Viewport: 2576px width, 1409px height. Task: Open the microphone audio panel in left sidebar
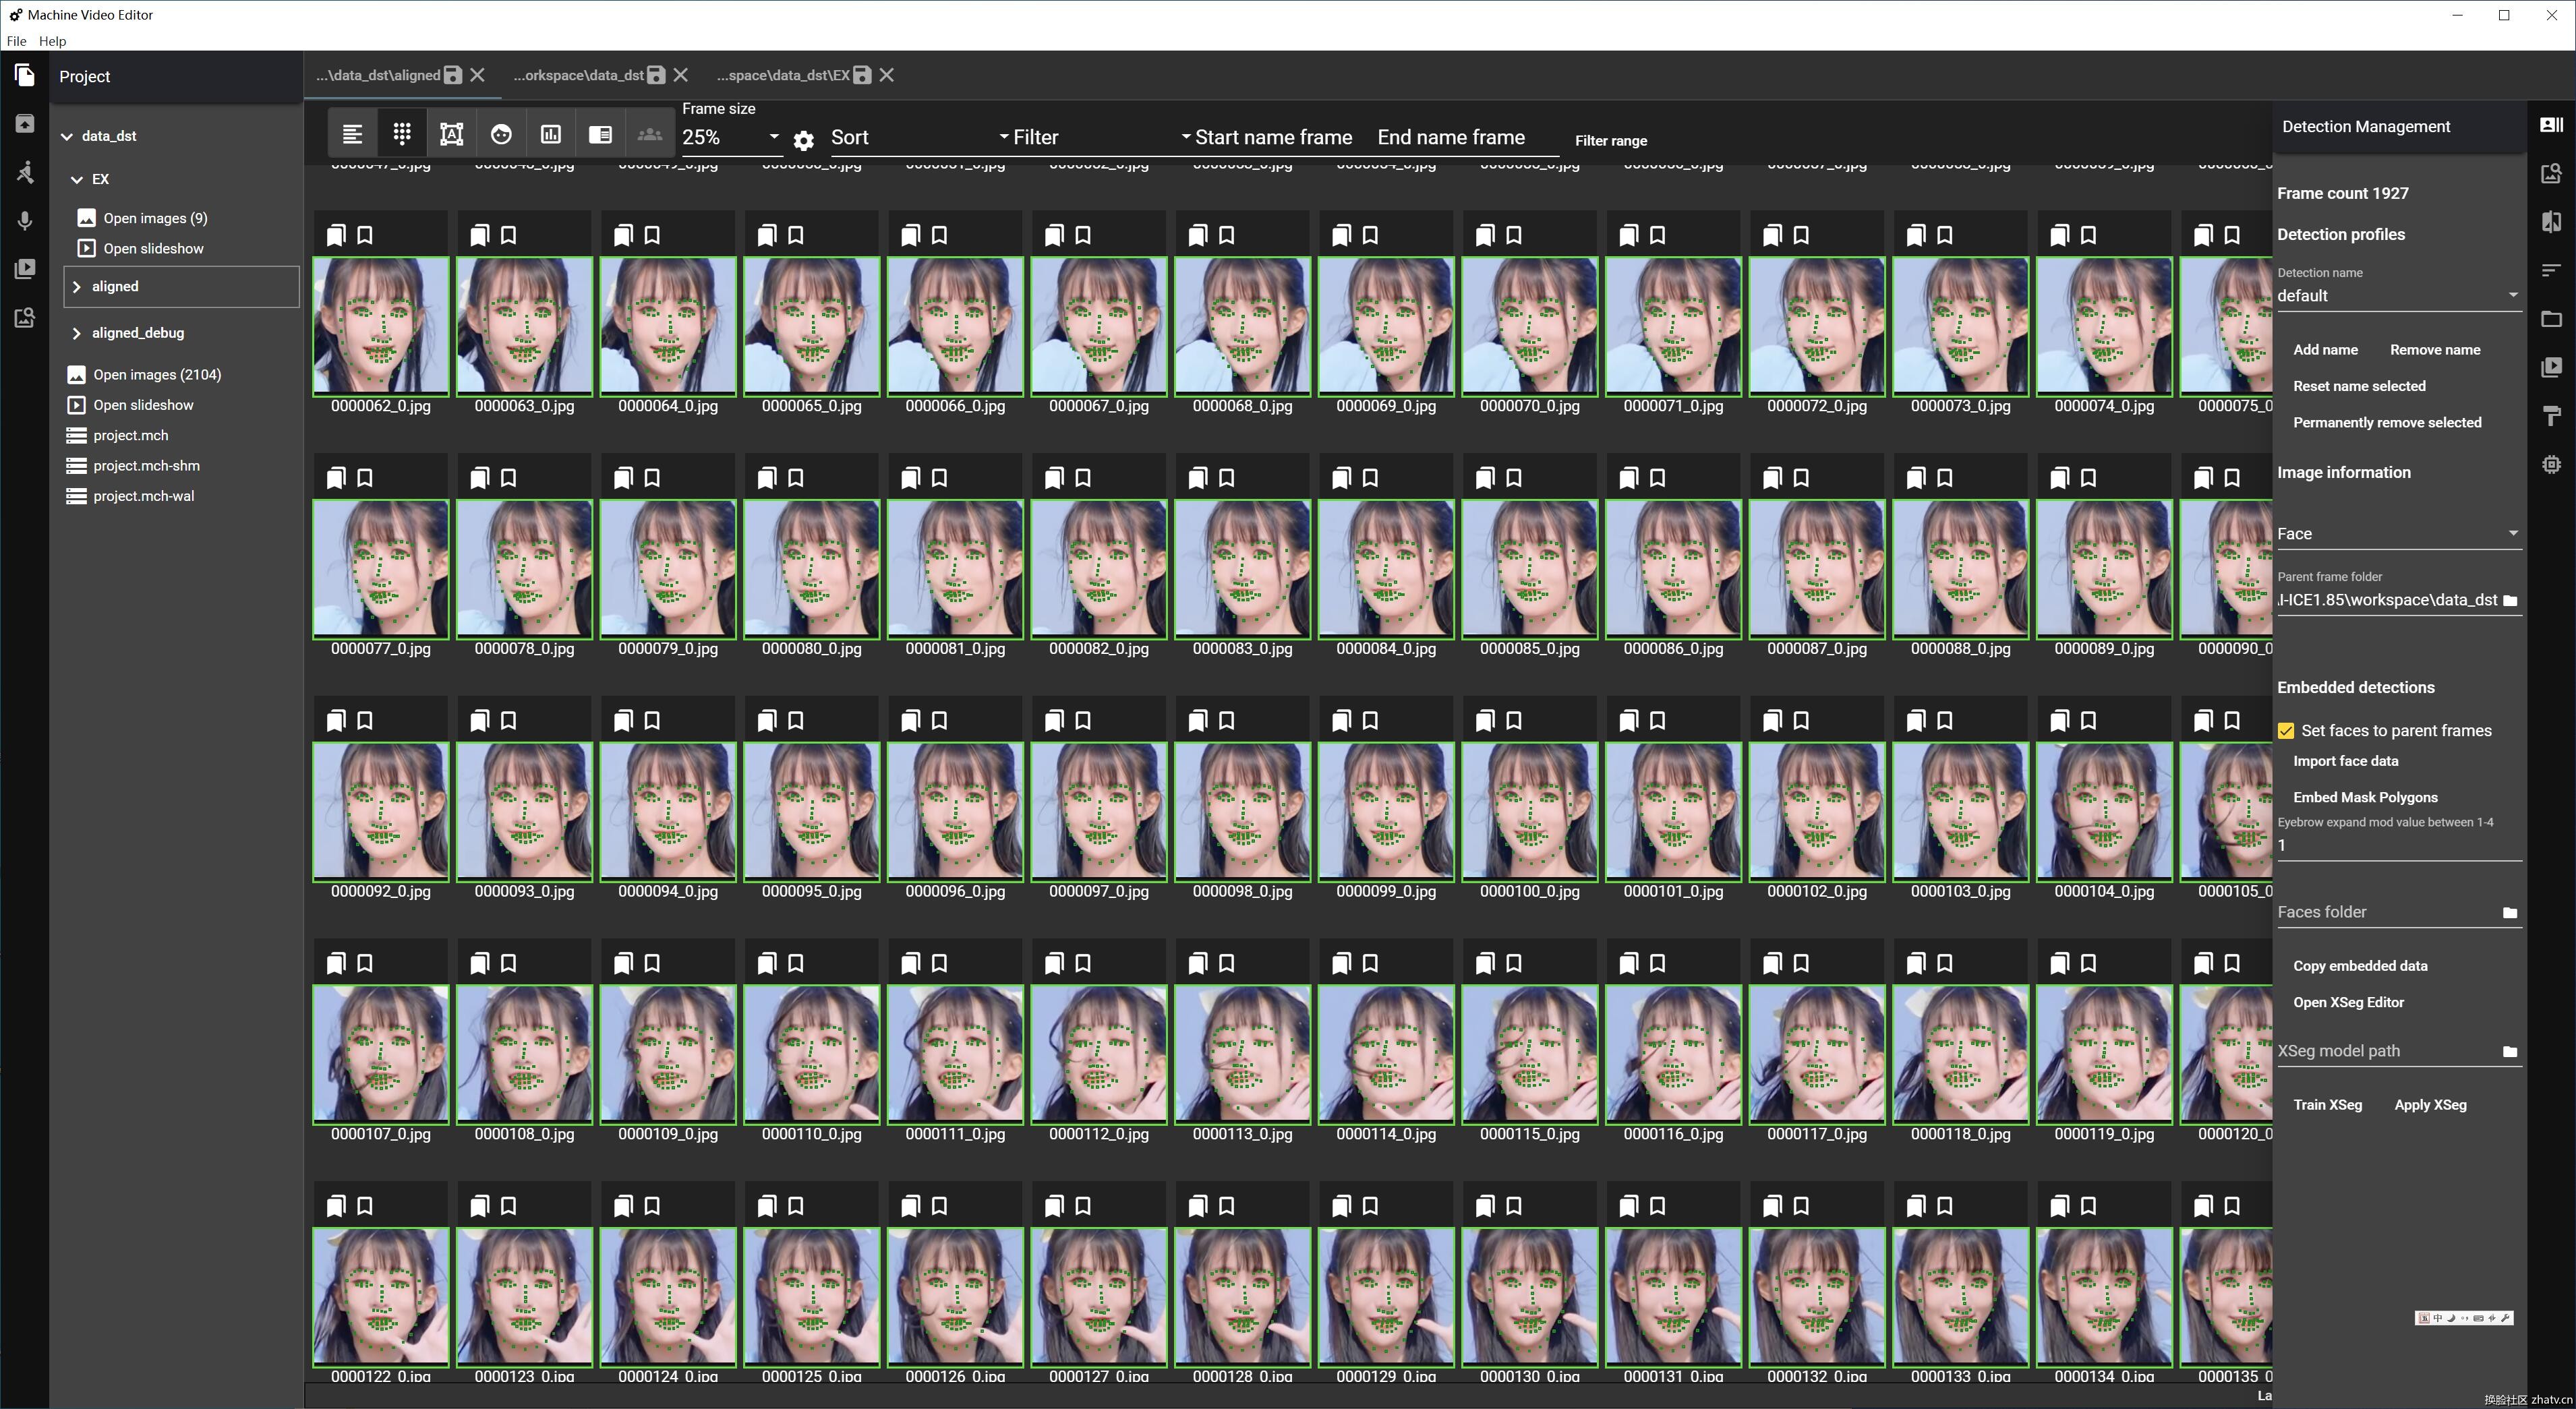(25, 221)
